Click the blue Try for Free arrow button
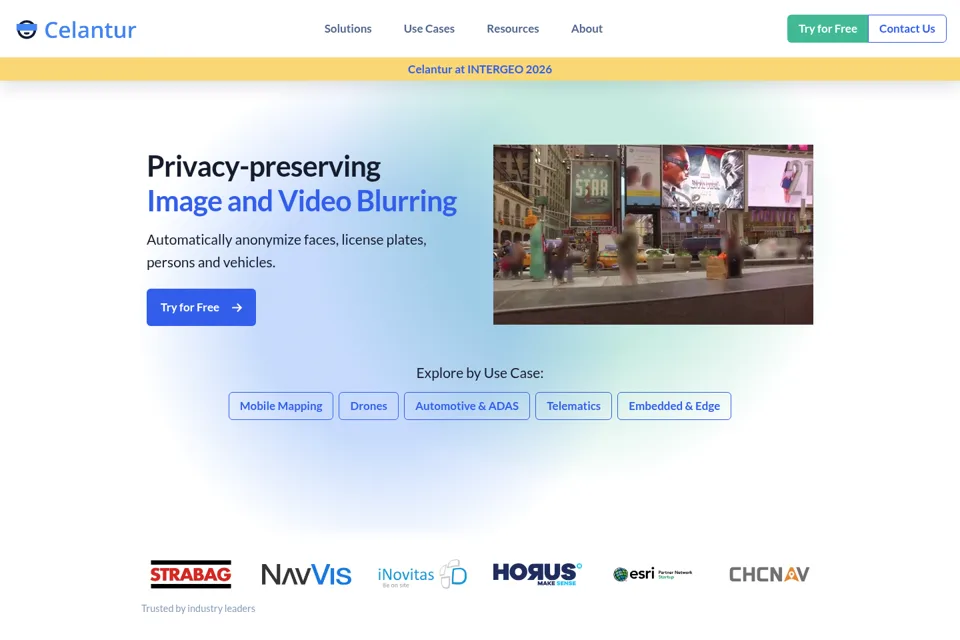 pyautogui.click(x=201, y=307)
